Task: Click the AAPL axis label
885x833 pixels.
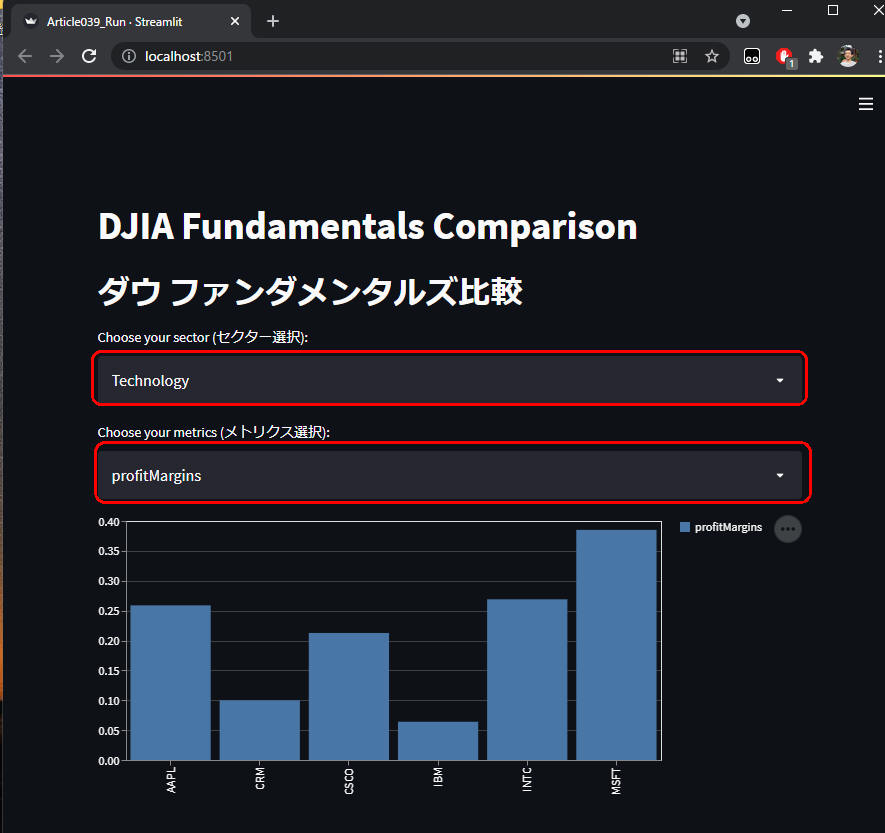Action: (x=171, y=779)
